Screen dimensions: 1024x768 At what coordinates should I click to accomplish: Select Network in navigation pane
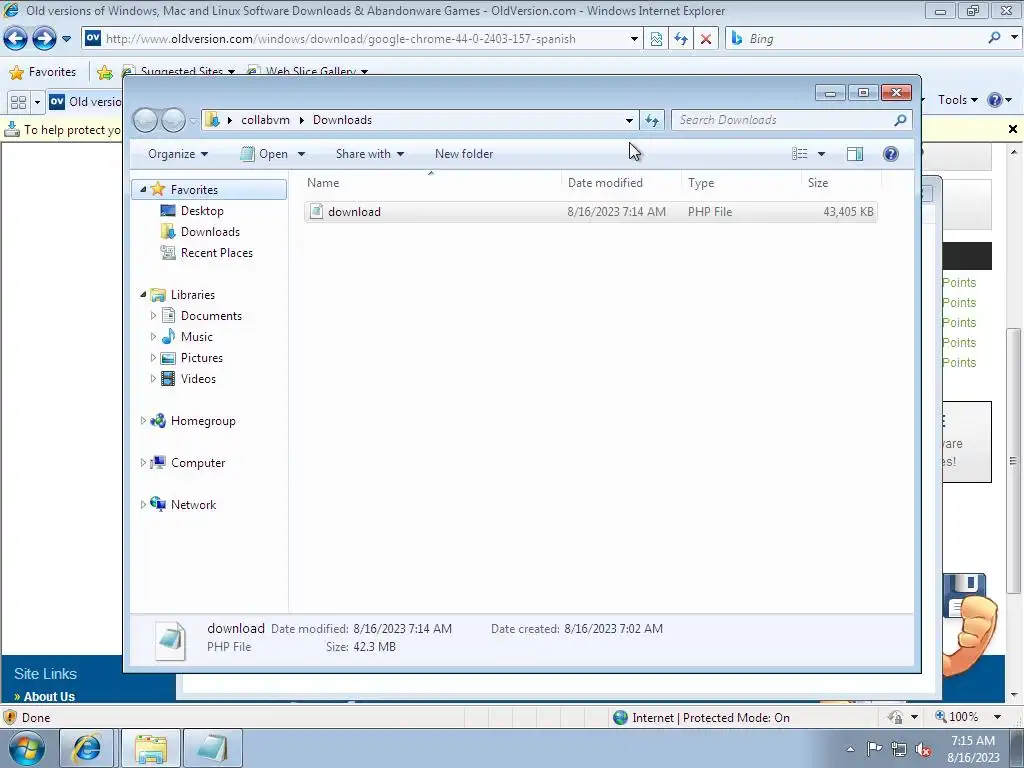193,505
